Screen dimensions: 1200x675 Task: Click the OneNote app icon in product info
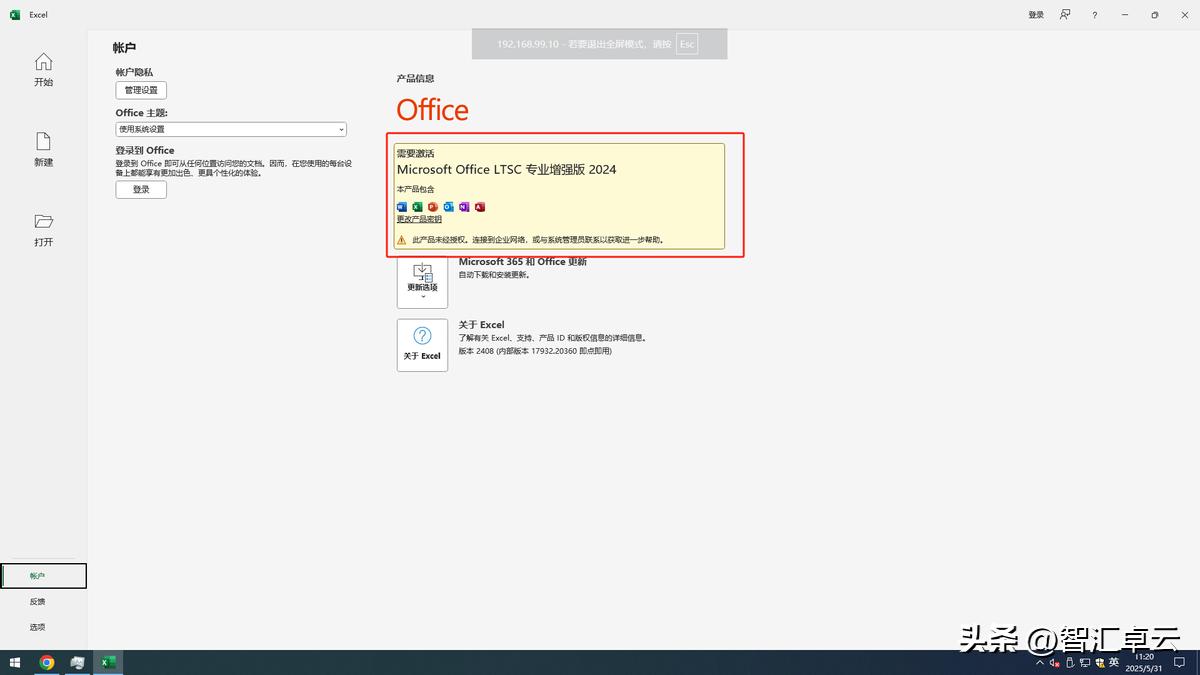pos(464,207)
